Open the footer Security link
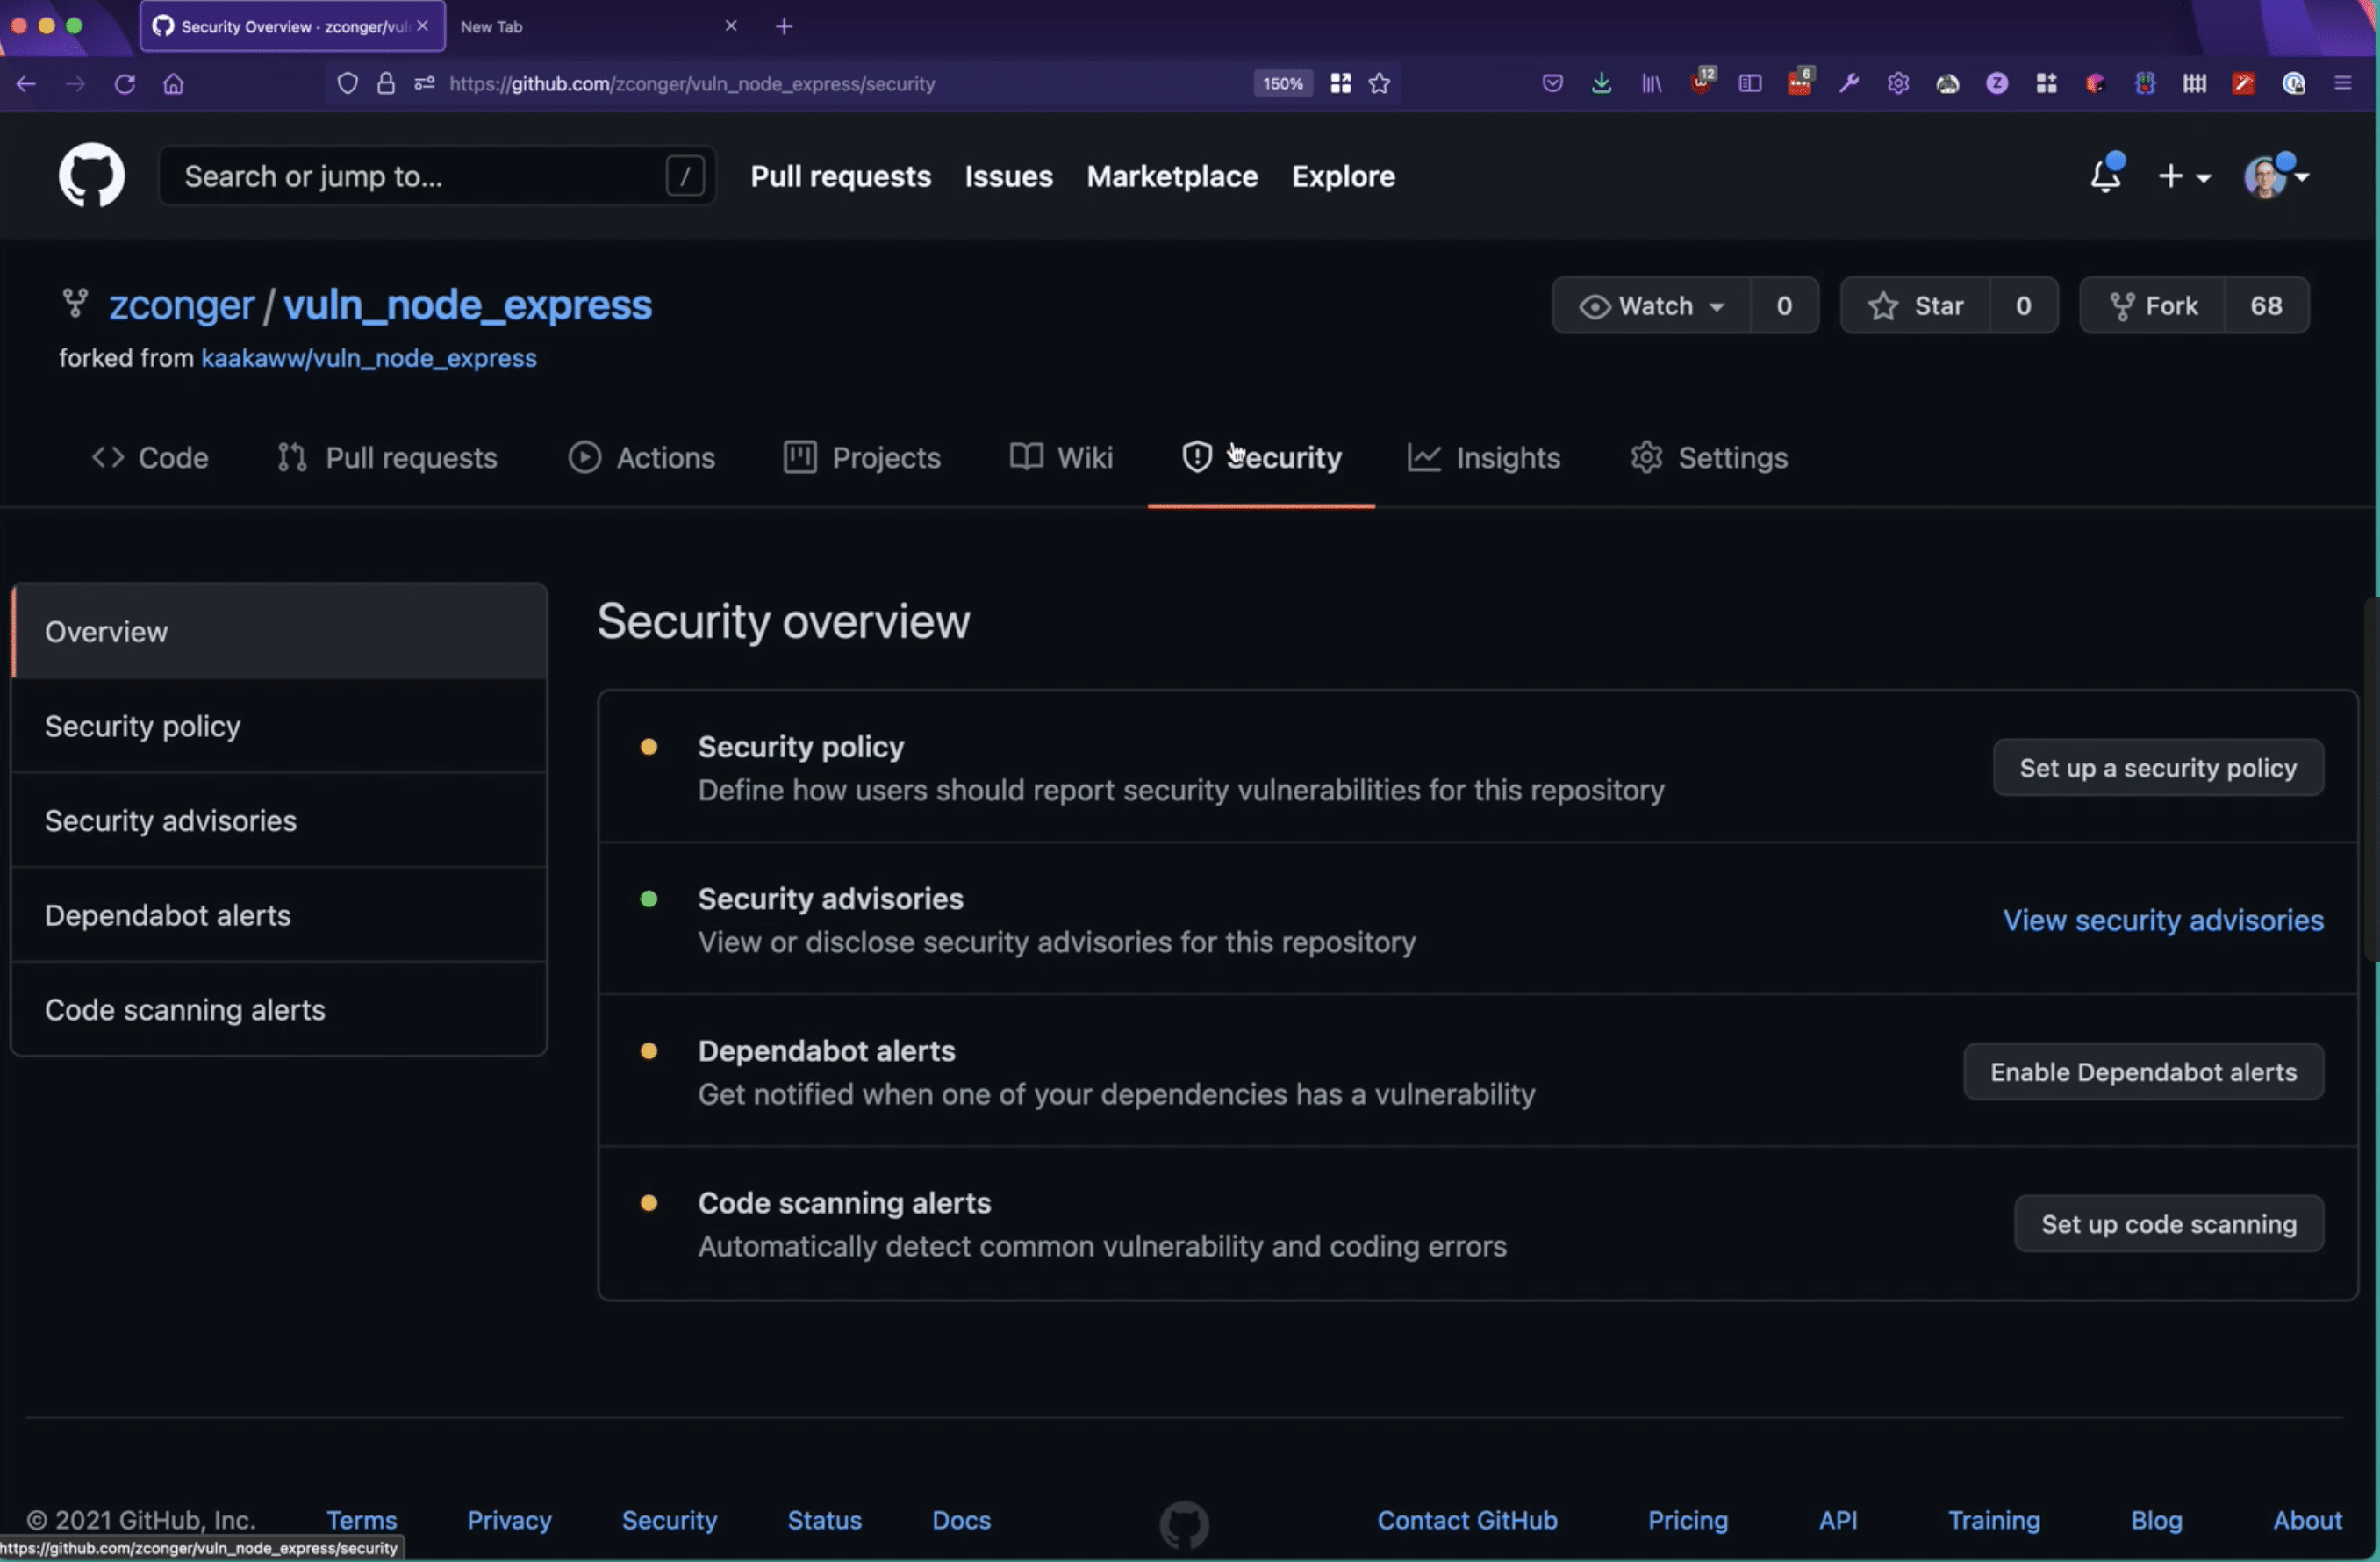Viewport: 2380px width, 1562px height. [x=669, y=1519]
